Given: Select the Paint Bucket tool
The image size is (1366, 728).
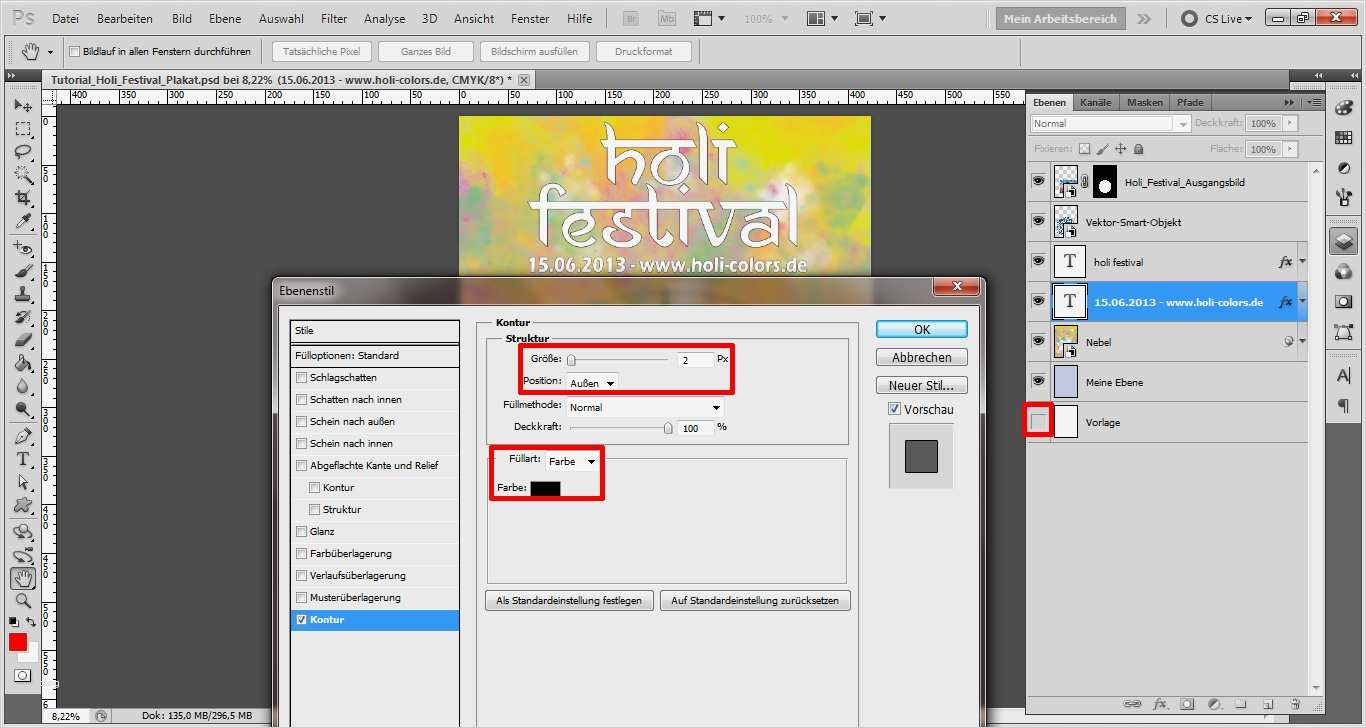Looking at the screenshot, I should click(x=23, y=363).
